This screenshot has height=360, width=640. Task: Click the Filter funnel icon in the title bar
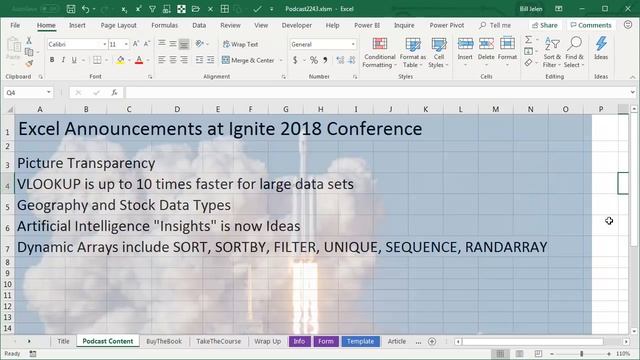[x=152, y=9]
